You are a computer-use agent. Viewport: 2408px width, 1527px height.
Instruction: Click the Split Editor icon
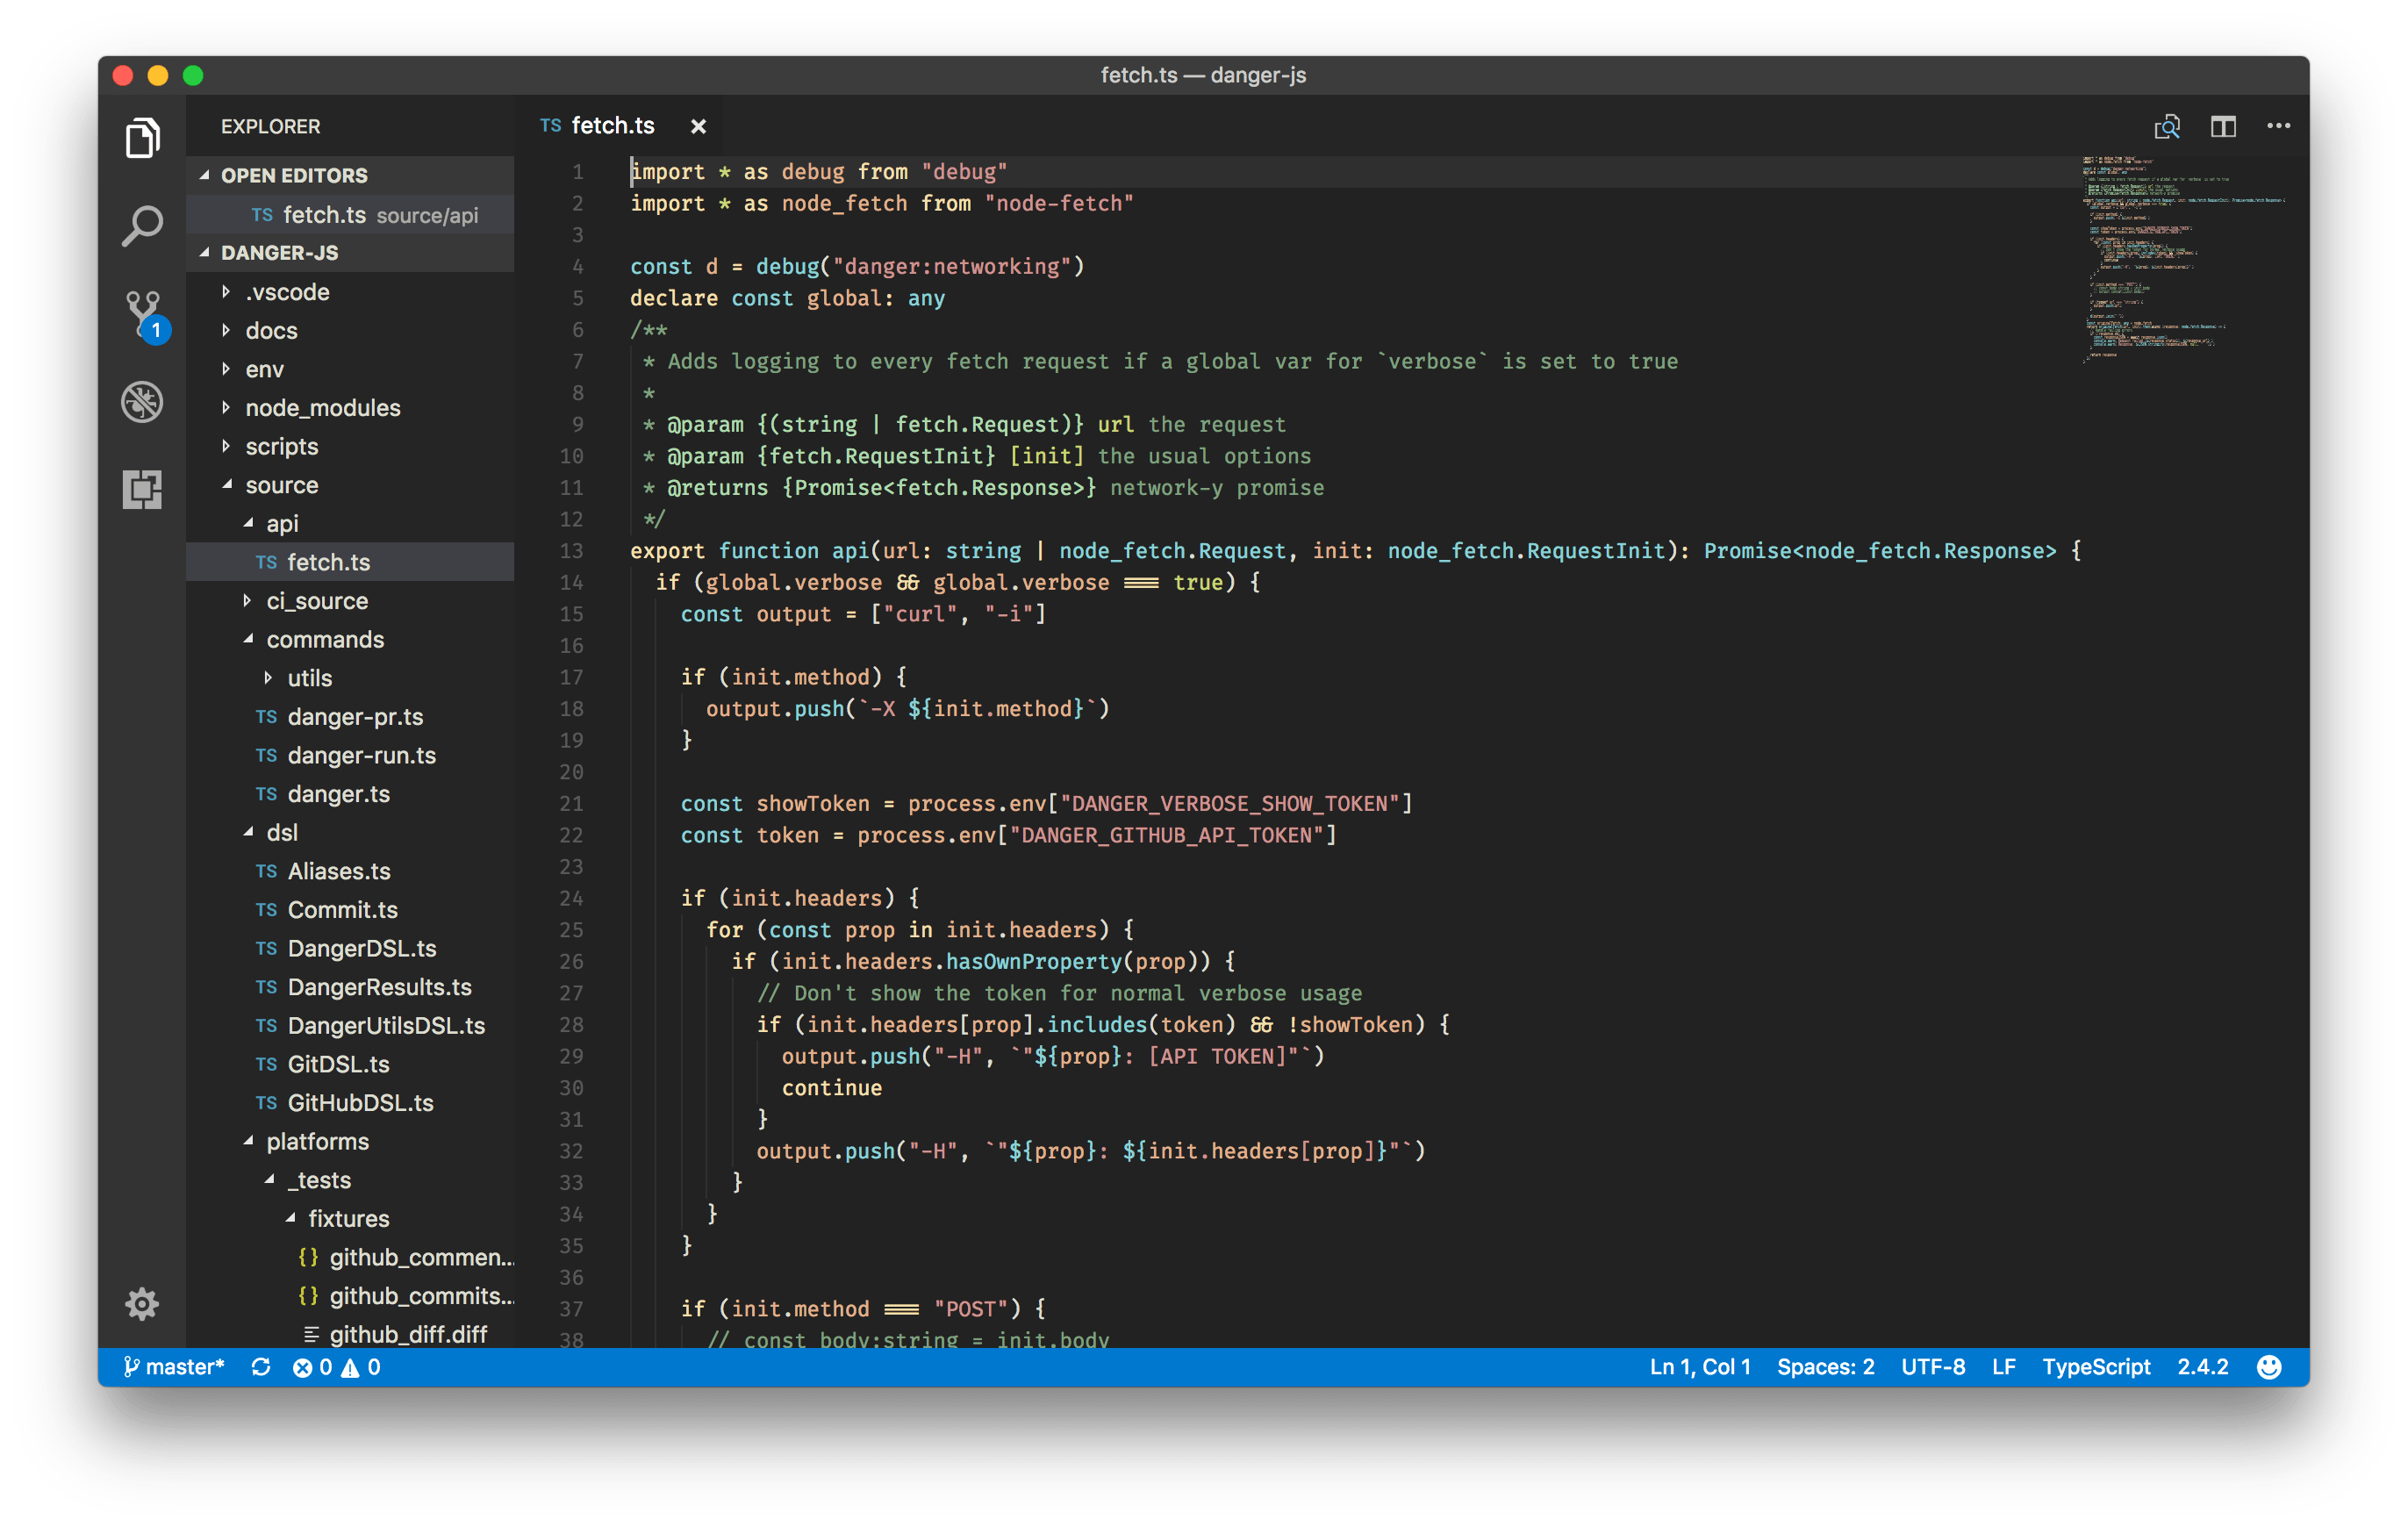coord(2224,126)
